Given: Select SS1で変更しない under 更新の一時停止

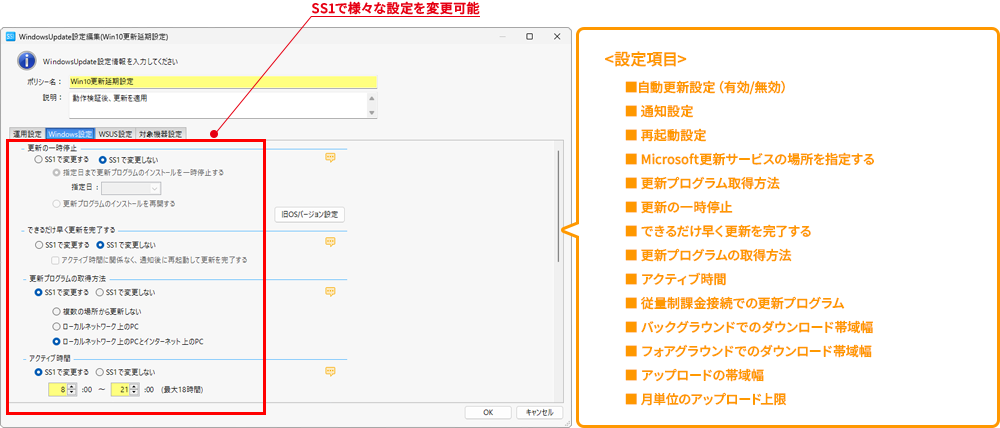Looking at the screenshot, I should (x=129, y=159).
